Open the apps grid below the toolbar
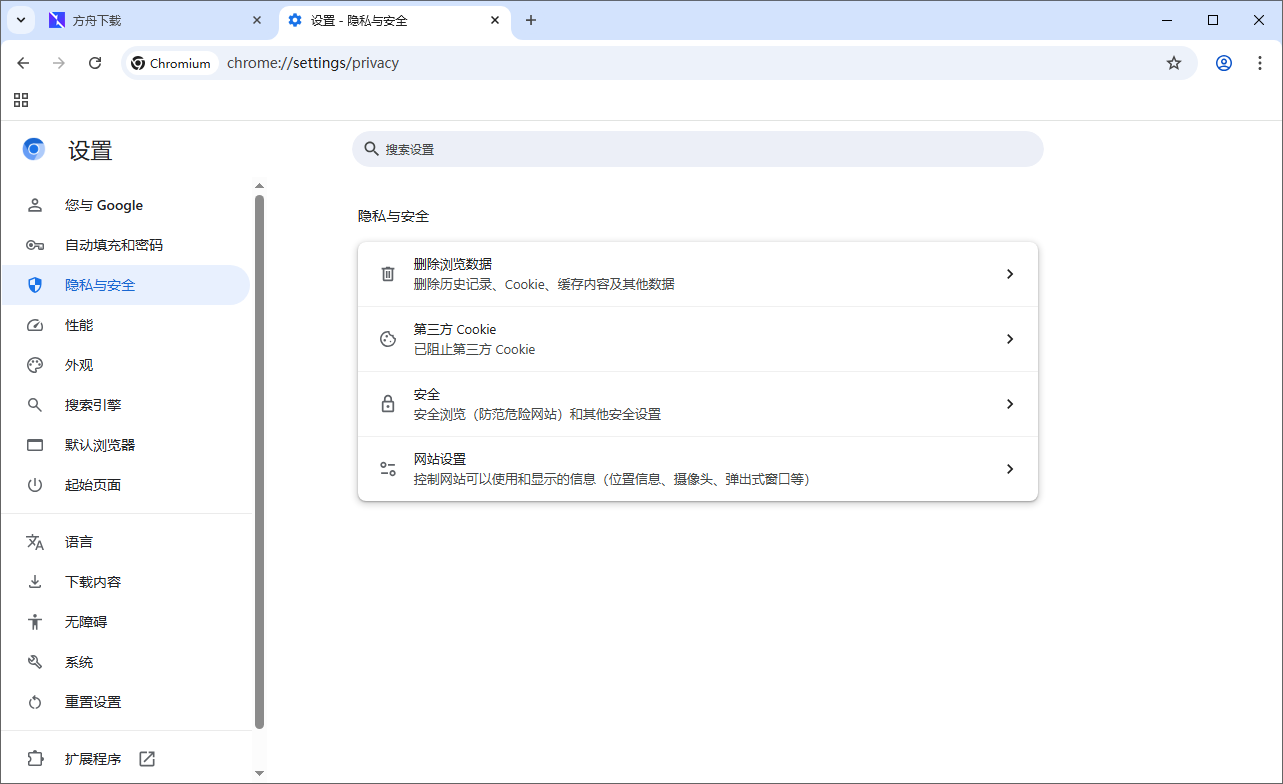This screenshot has height=784, width=1283. point(20,100)
